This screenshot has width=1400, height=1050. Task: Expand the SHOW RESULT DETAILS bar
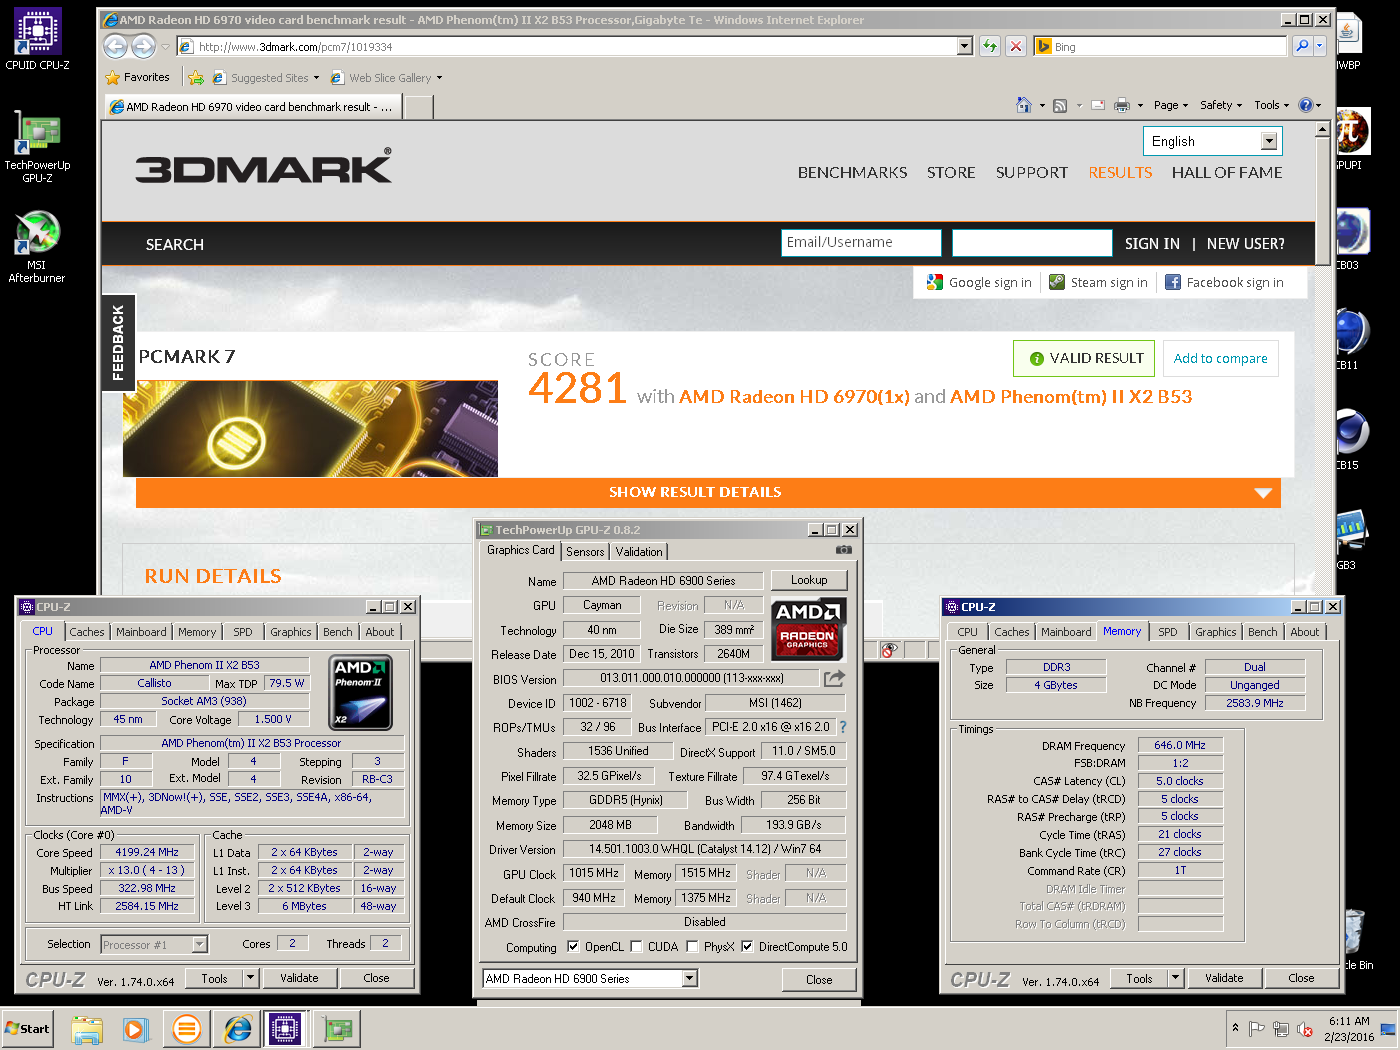click(x=708, y=492)
